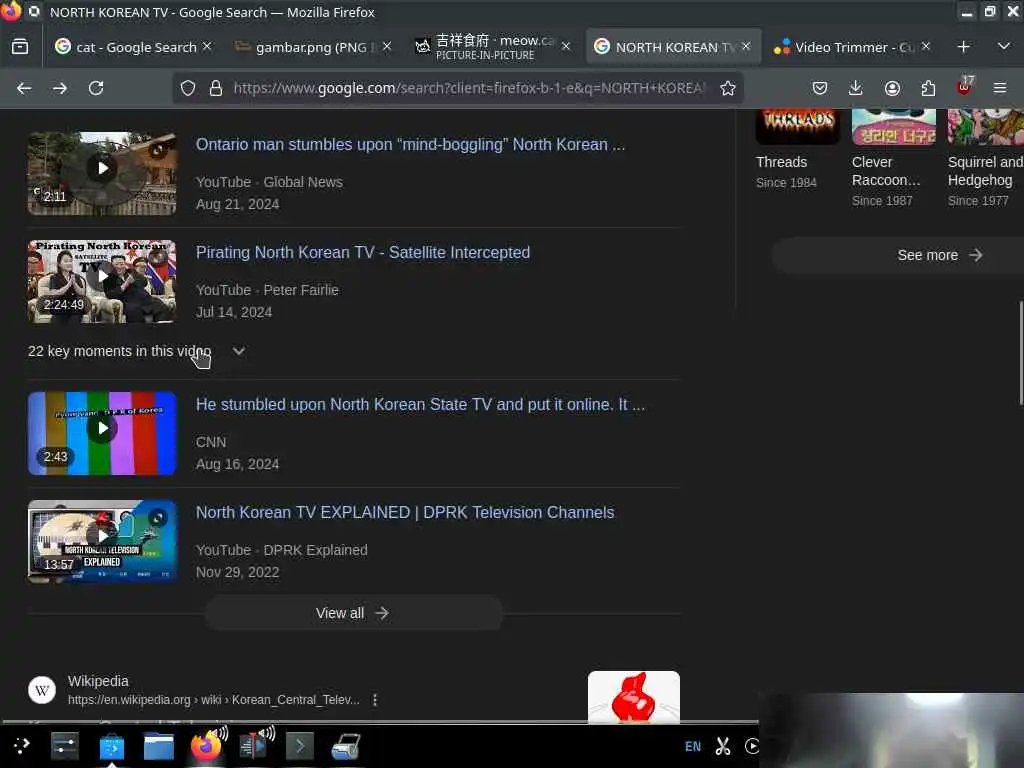
Task: Open a new tab with plus
Action: tap(963, 47)
